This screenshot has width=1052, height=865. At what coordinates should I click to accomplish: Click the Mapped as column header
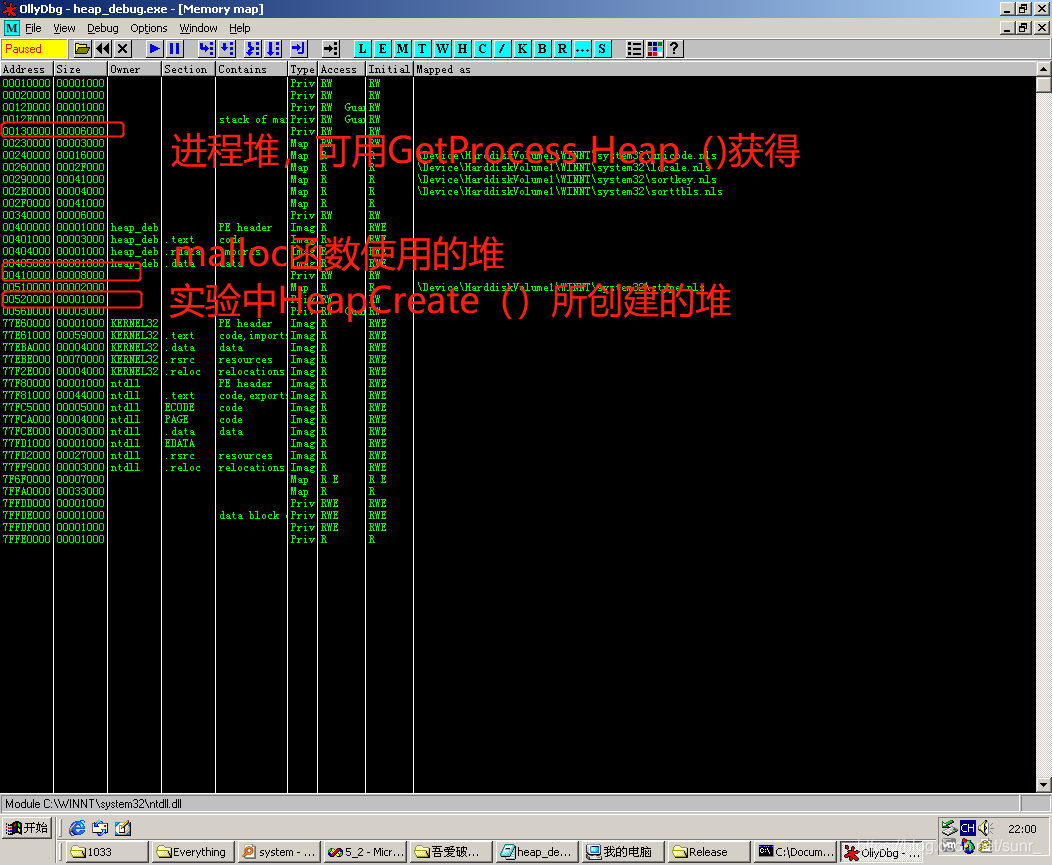[725, 69]
